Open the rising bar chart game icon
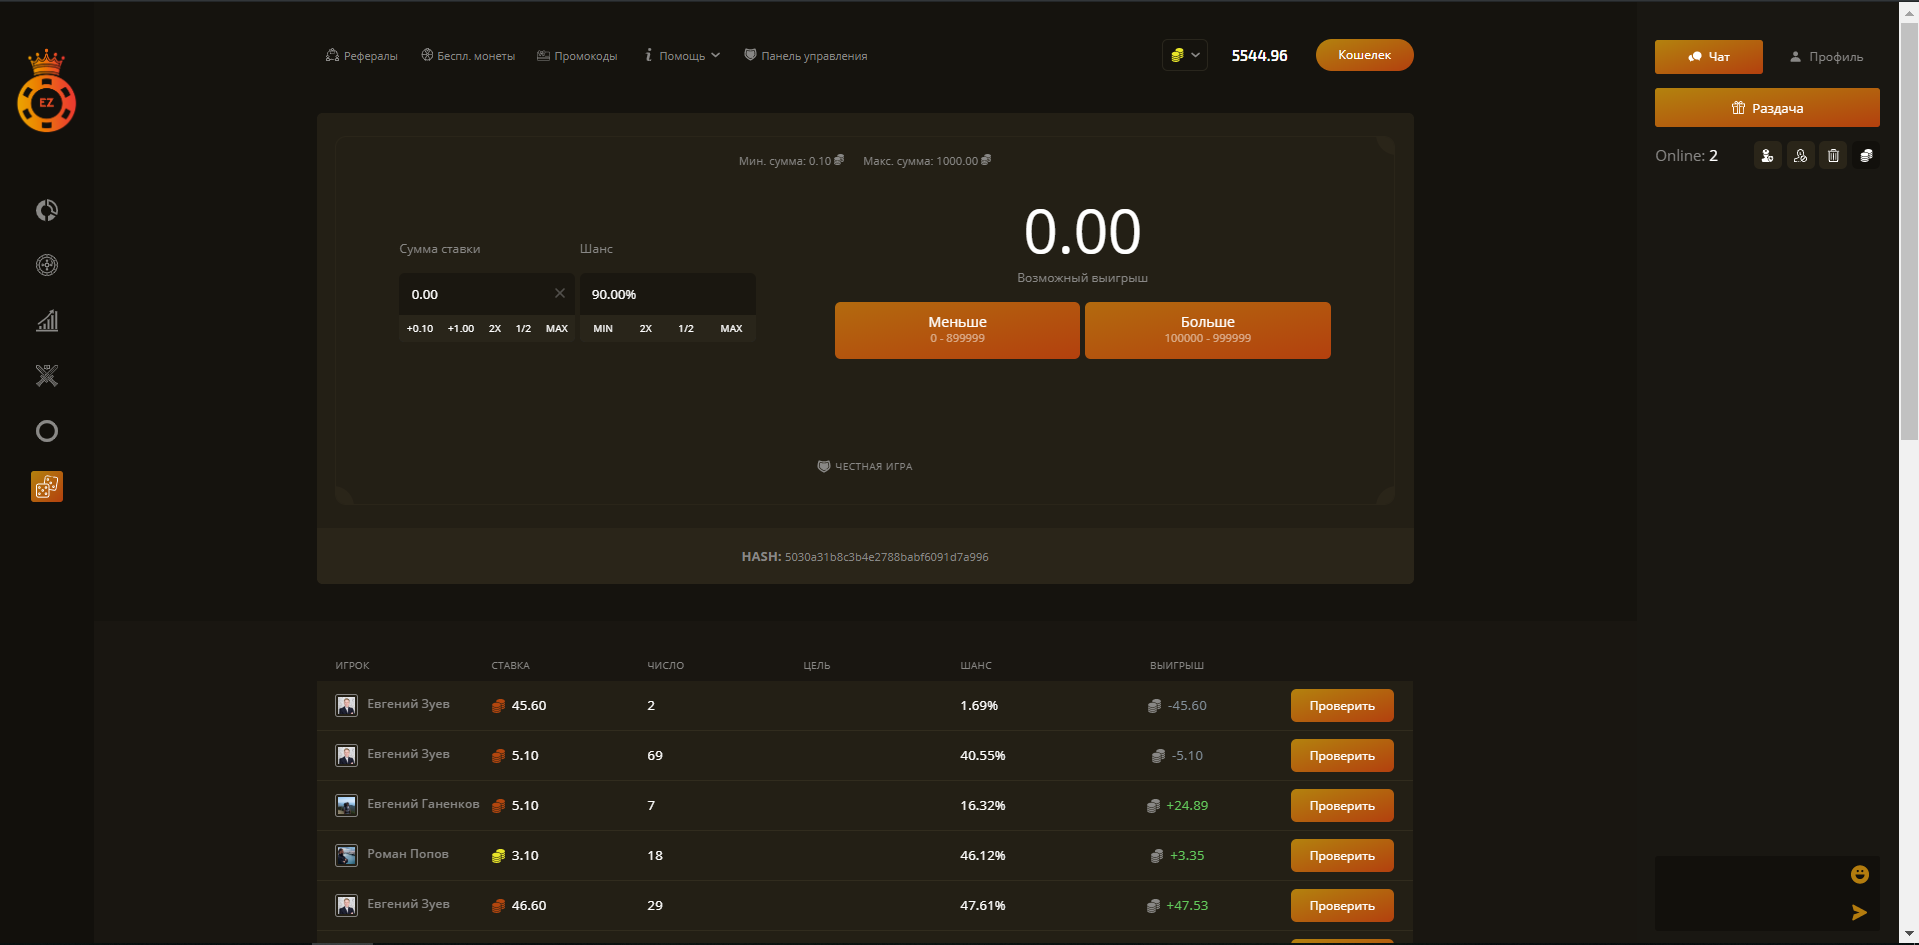This screenshot has height=945, width=1919. click(47, 321)
